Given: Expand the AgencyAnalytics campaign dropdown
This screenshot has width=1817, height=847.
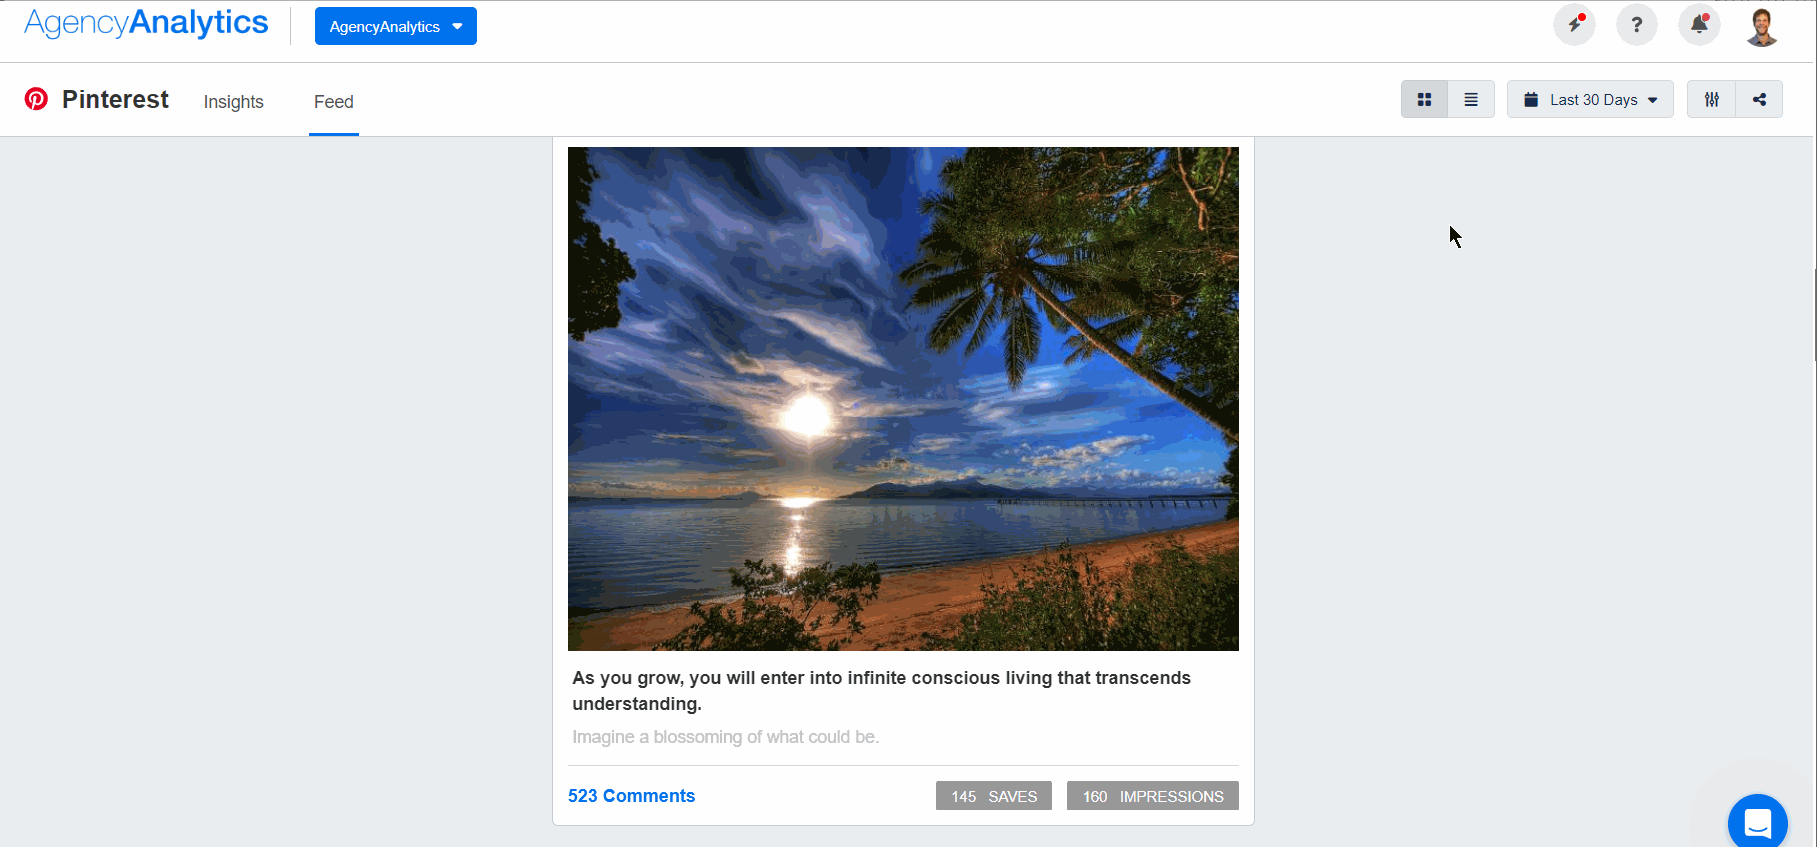Looking at the screenshot, I should (396, 26).
